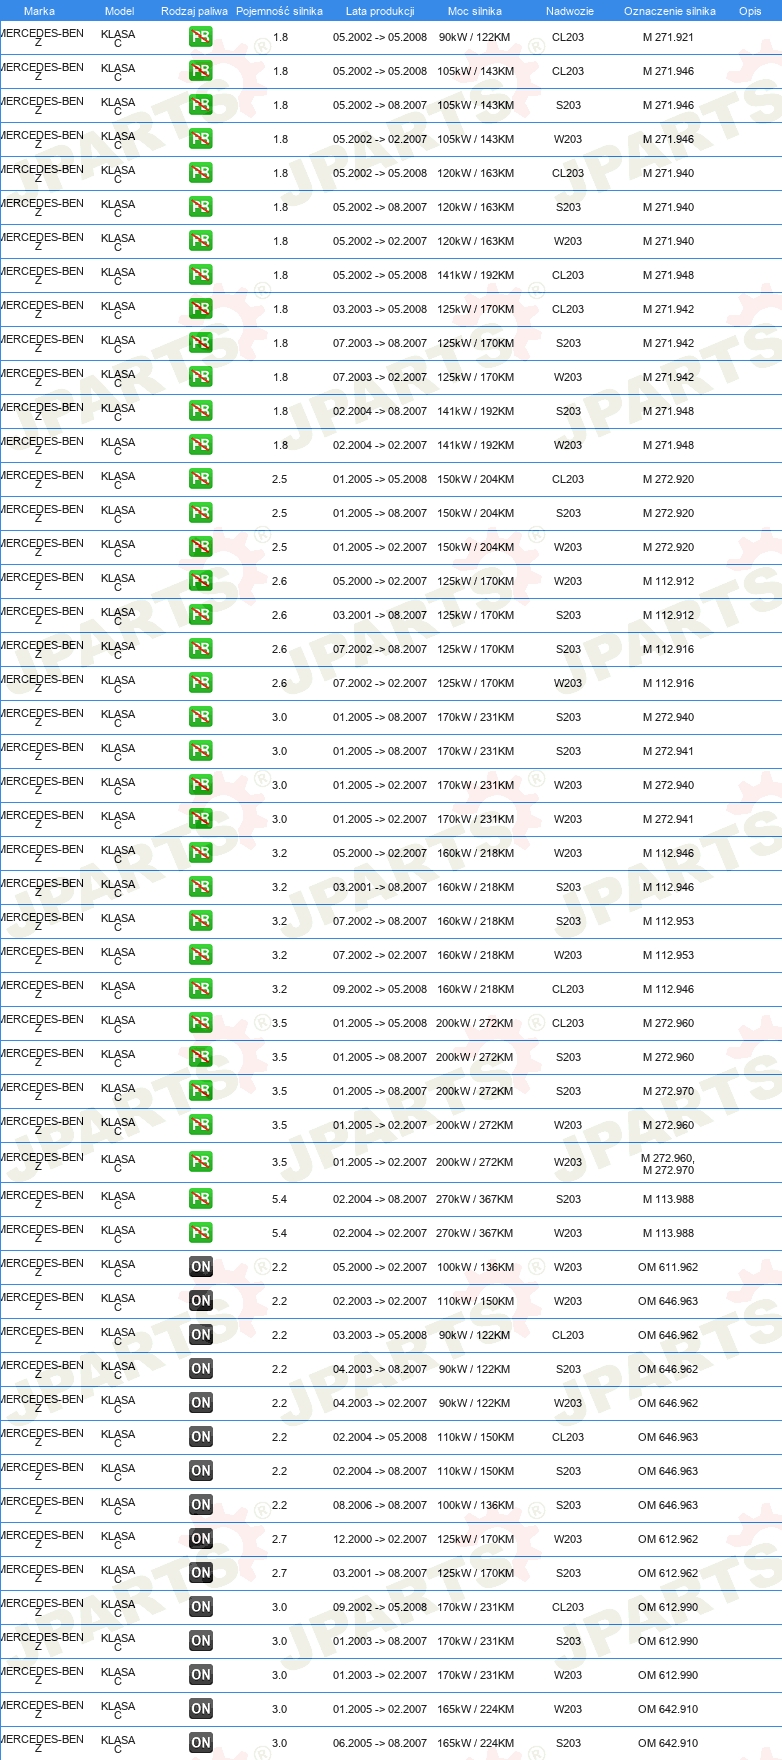Click petrol icon for S203 M 112.916 row
782x1760 pixels.
click(201, 649)
